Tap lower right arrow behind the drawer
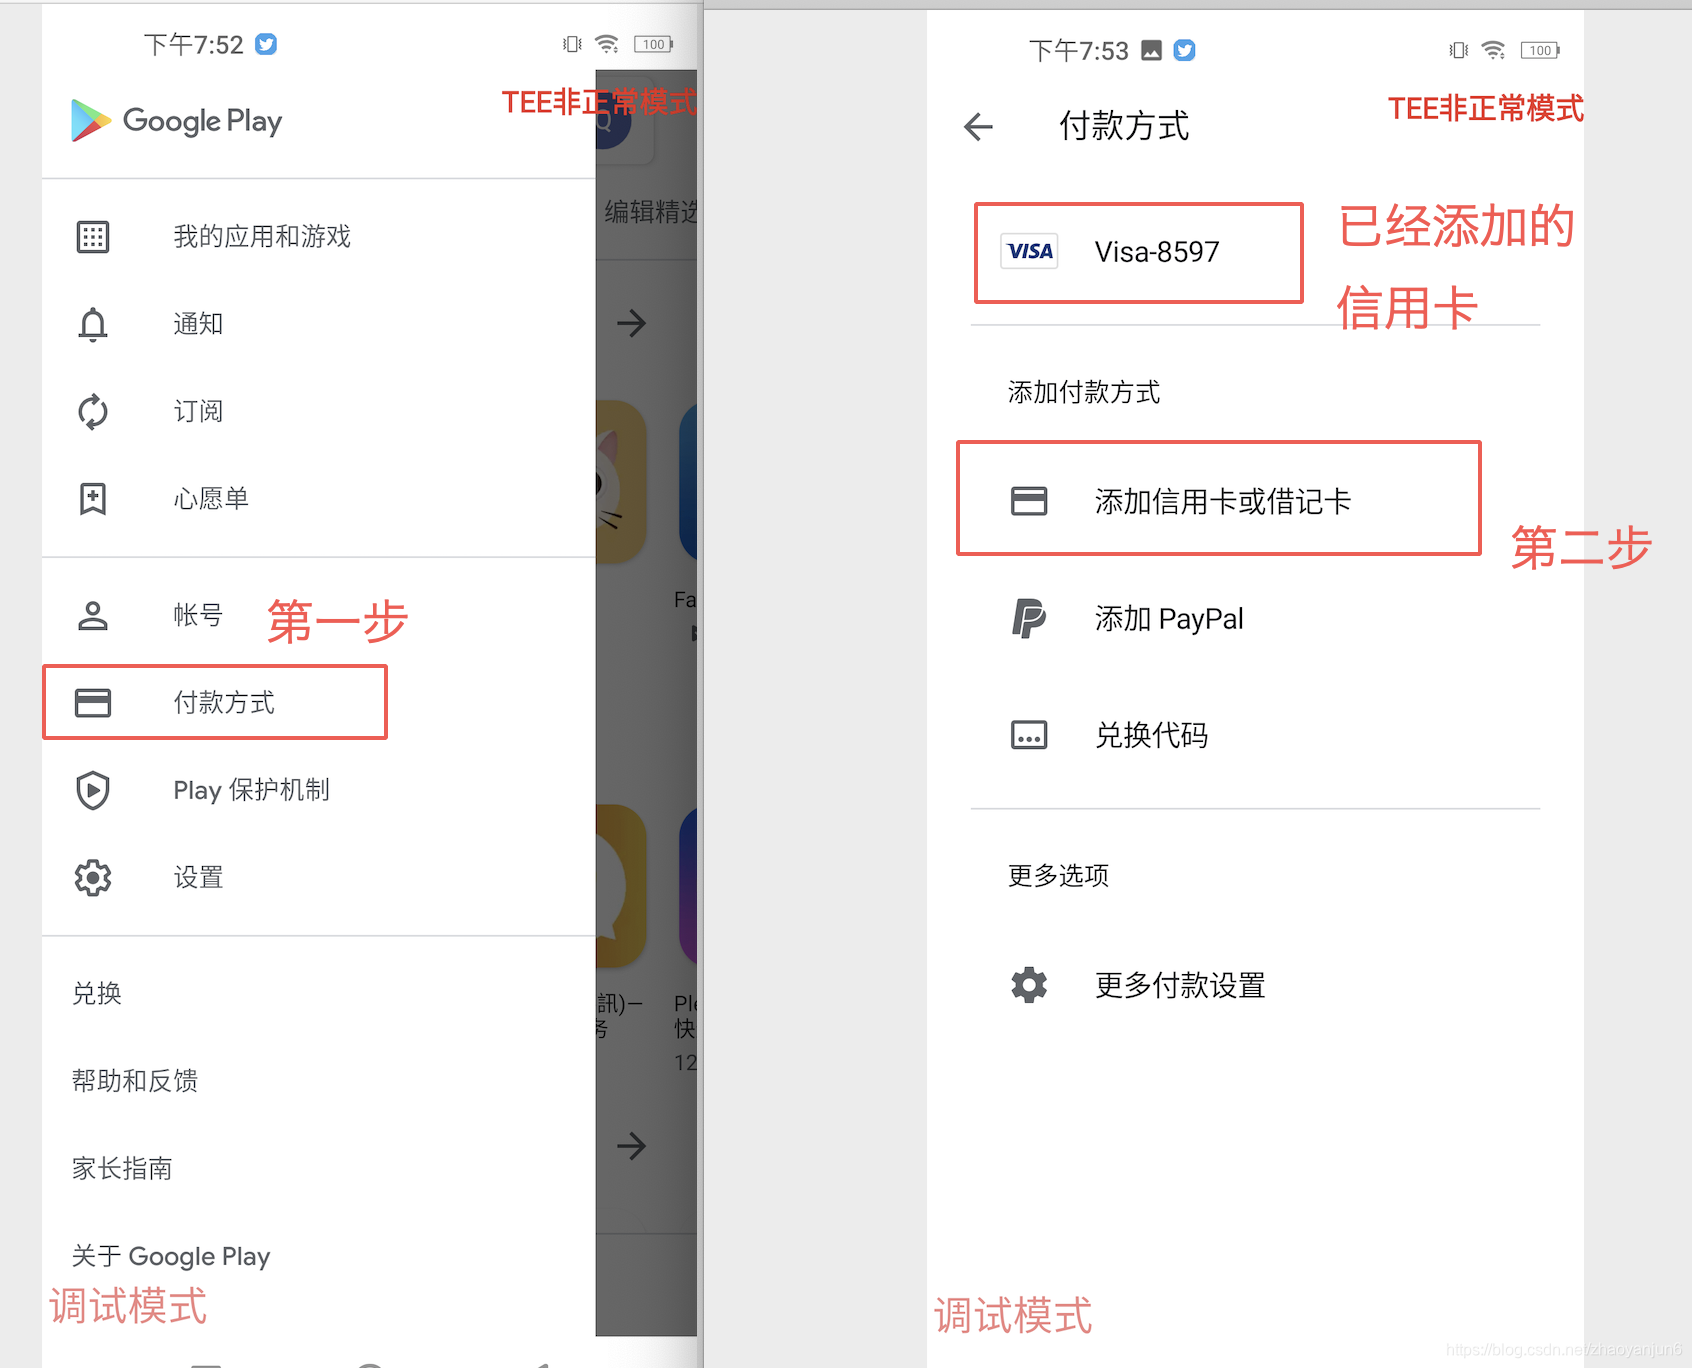 coord(631,1146)
